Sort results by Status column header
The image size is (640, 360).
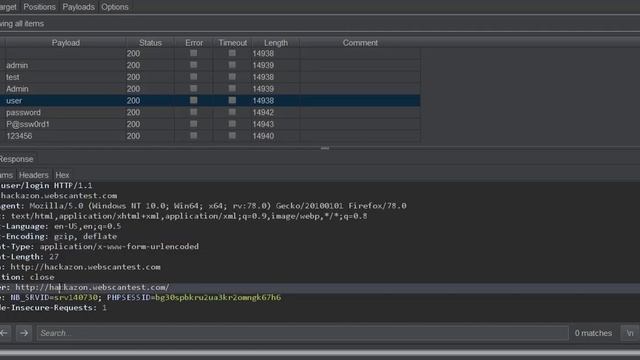click(x=150, y=43)
